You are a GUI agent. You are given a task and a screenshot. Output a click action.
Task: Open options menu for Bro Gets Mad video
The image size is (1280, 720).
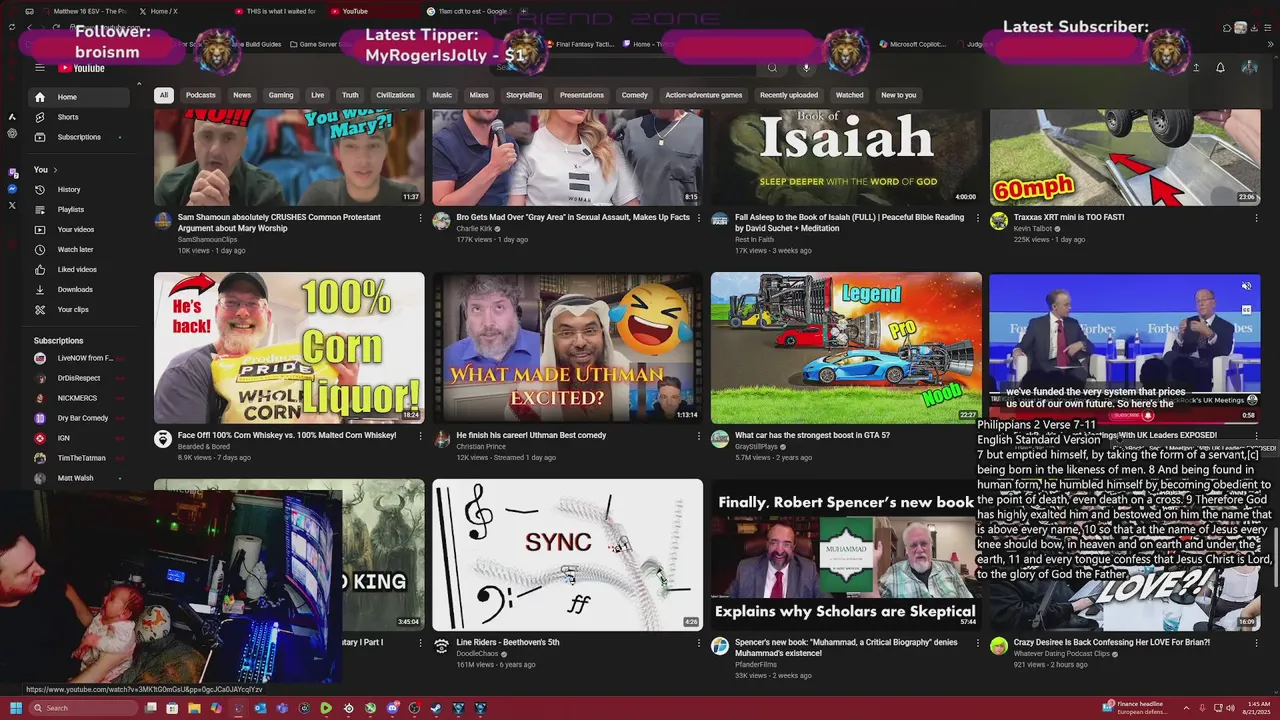(x=698, y=218)
